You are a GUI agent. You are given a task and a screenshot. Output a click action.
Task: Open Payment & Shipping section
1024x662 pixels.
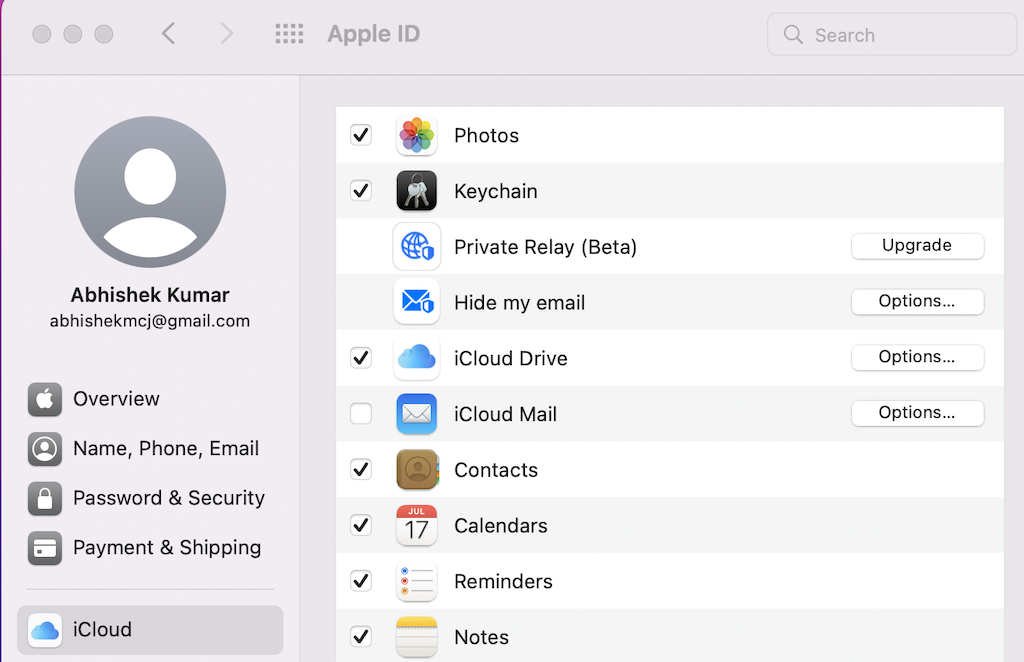click(150, 548)
